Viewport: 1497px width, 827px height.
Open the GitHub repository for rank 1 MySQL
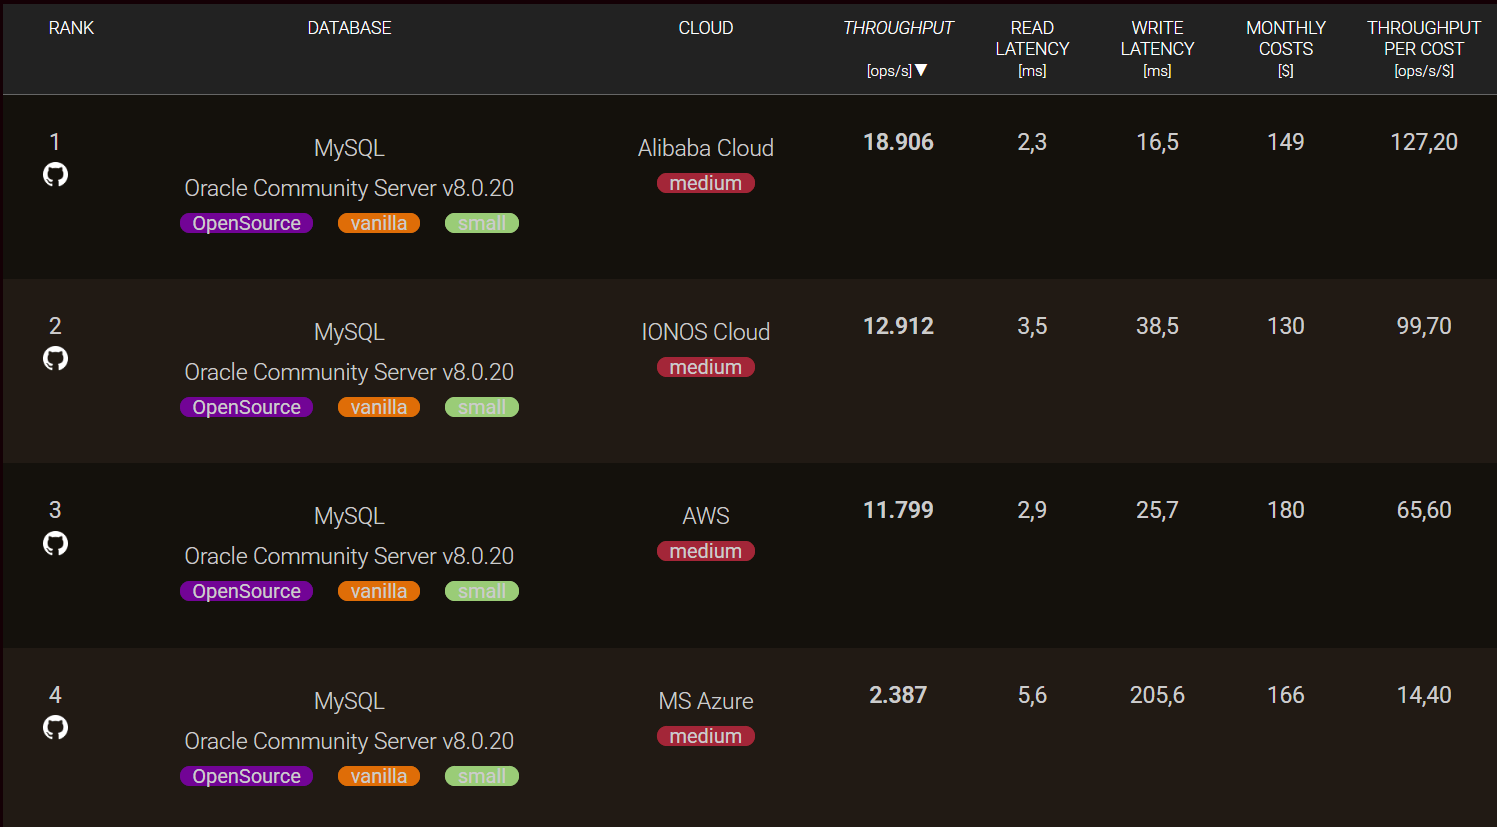55,174
